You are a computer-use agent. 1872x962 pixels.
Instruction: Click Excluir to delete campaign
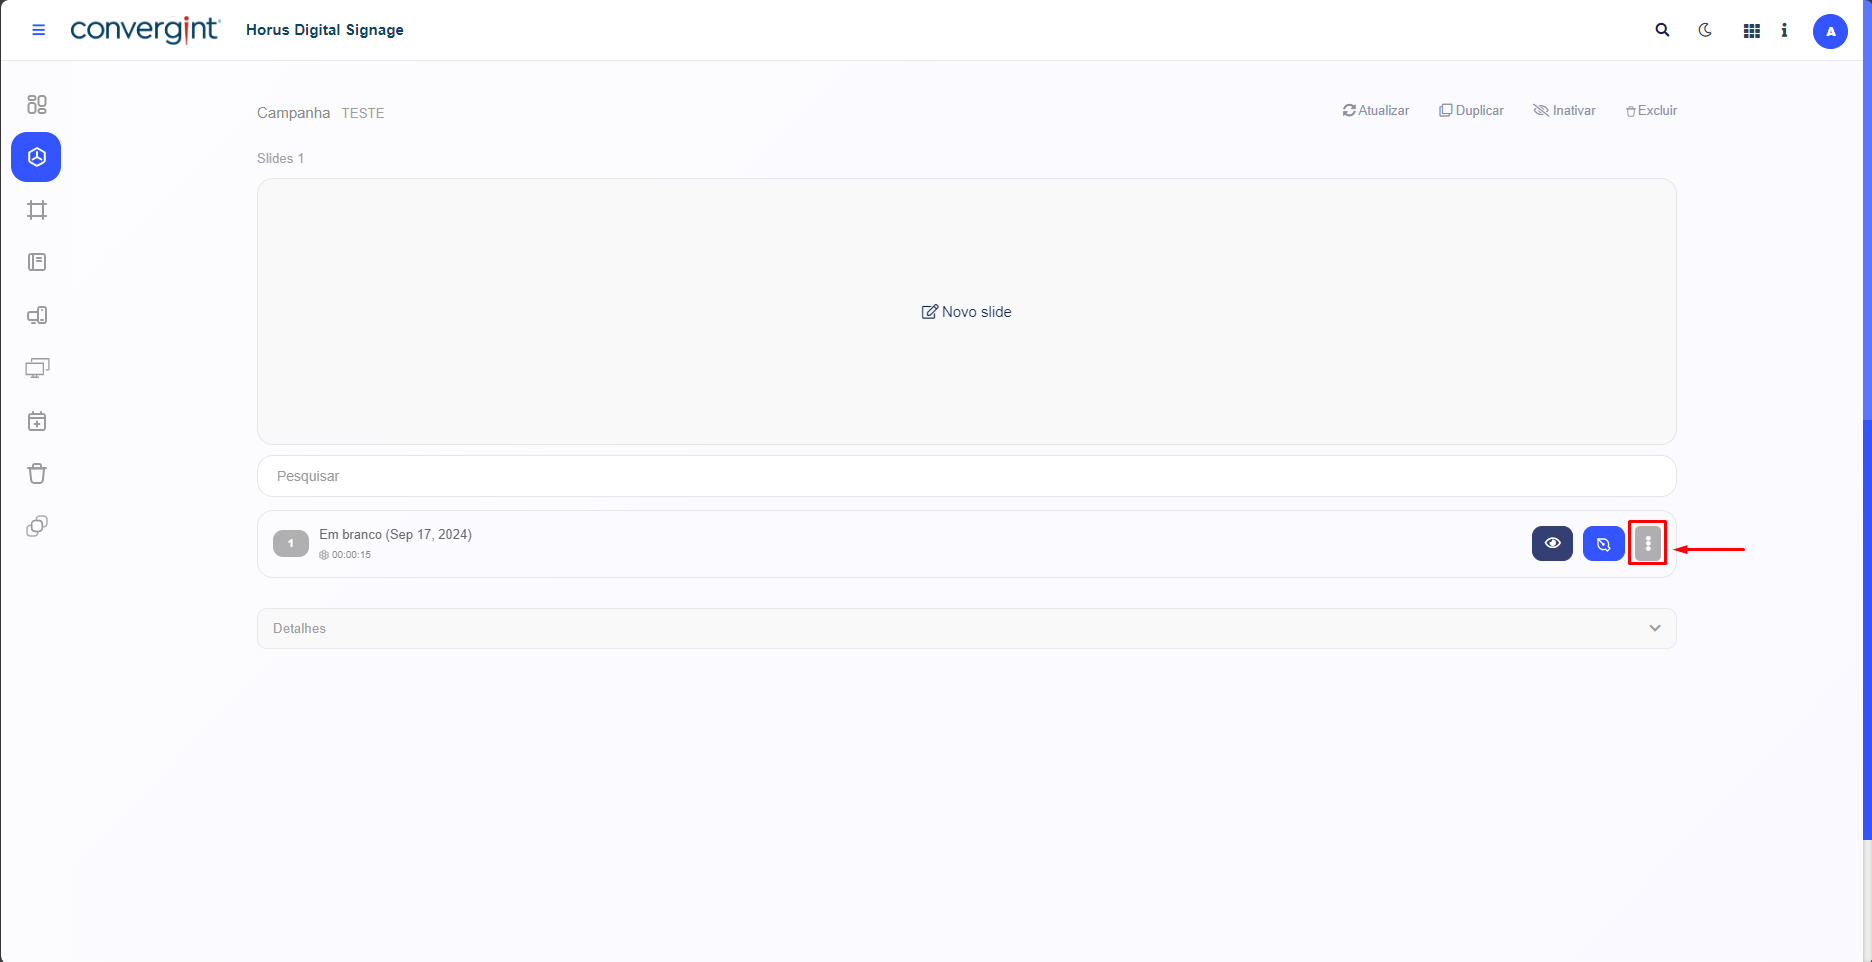click(1651, 111)
